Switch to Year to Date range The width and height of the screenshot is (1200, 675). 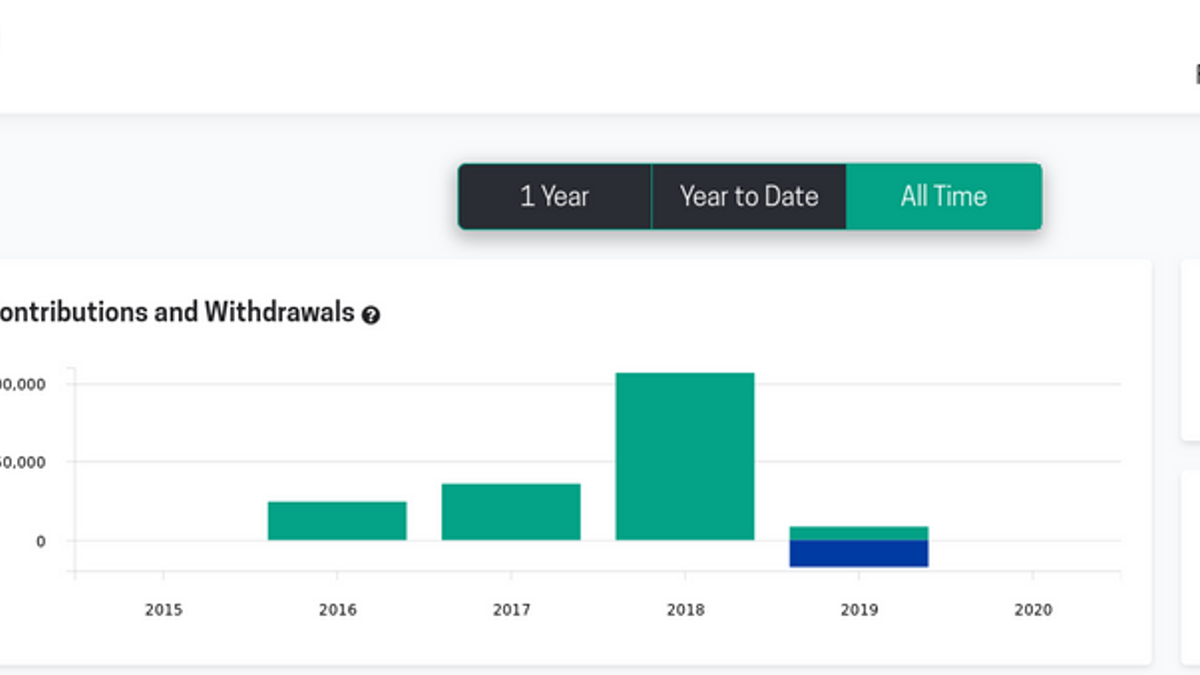[x=749, y=196]
